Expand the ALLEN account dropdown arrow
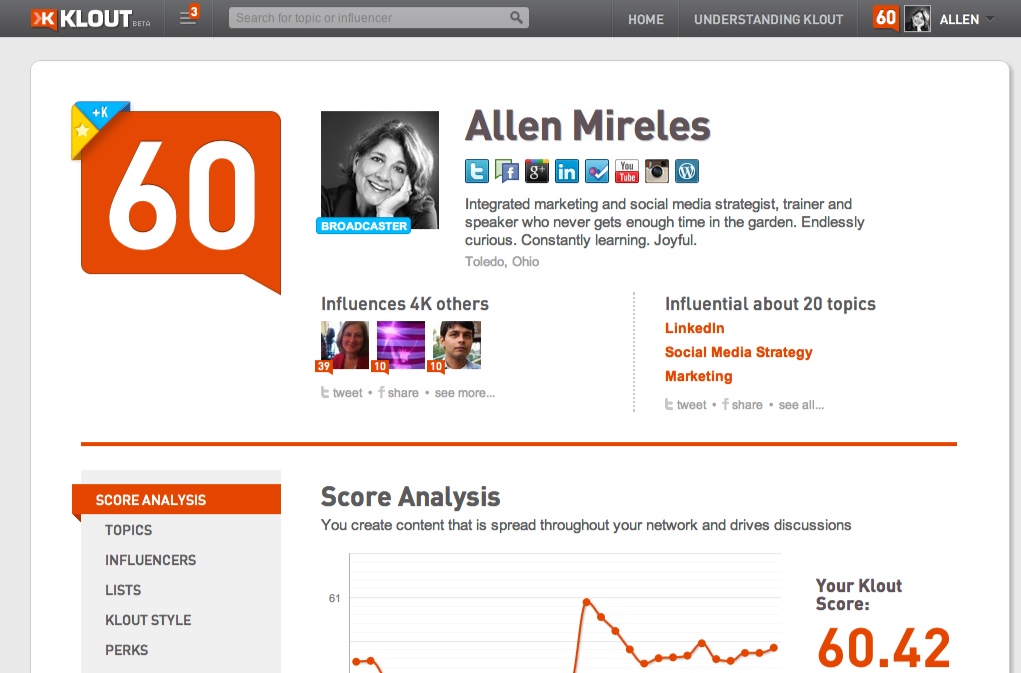Screen dimensions: 1021x673 (x=990, y=19)
